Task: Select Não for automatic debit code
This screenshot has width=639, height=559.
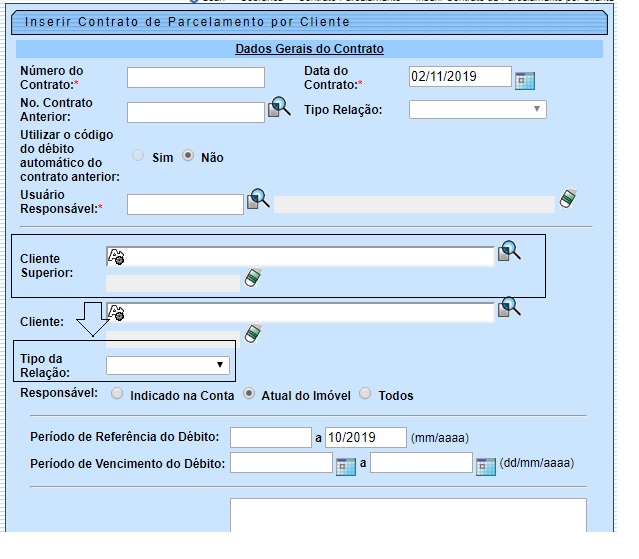Action: [188, 157]
